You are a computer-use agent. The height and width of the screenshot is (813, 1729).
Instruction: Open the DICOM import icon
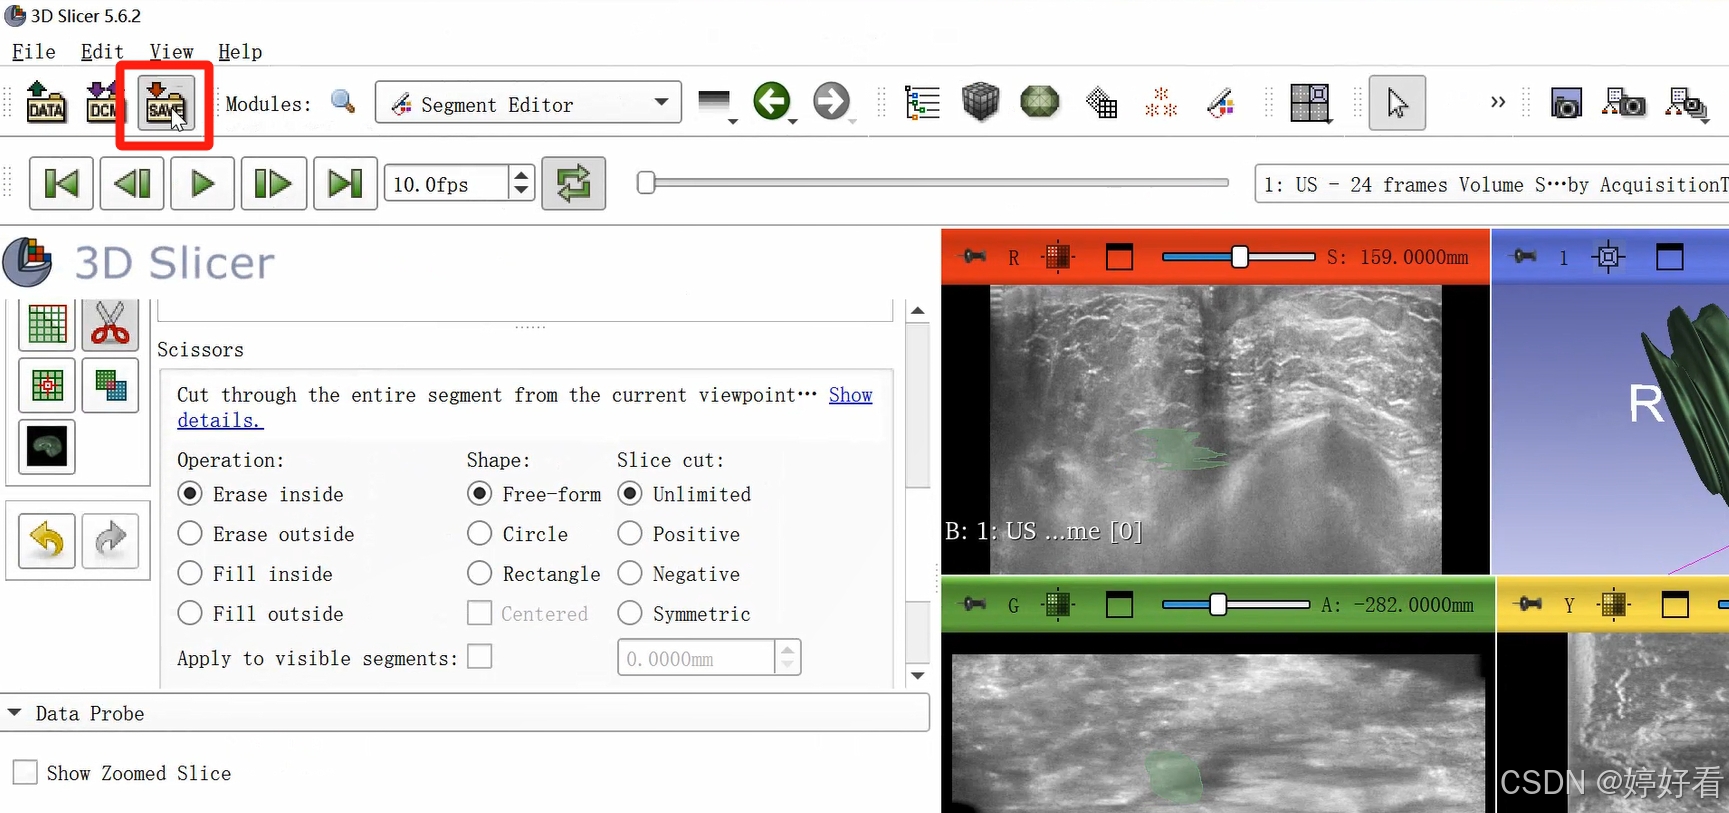pos(100,102)
